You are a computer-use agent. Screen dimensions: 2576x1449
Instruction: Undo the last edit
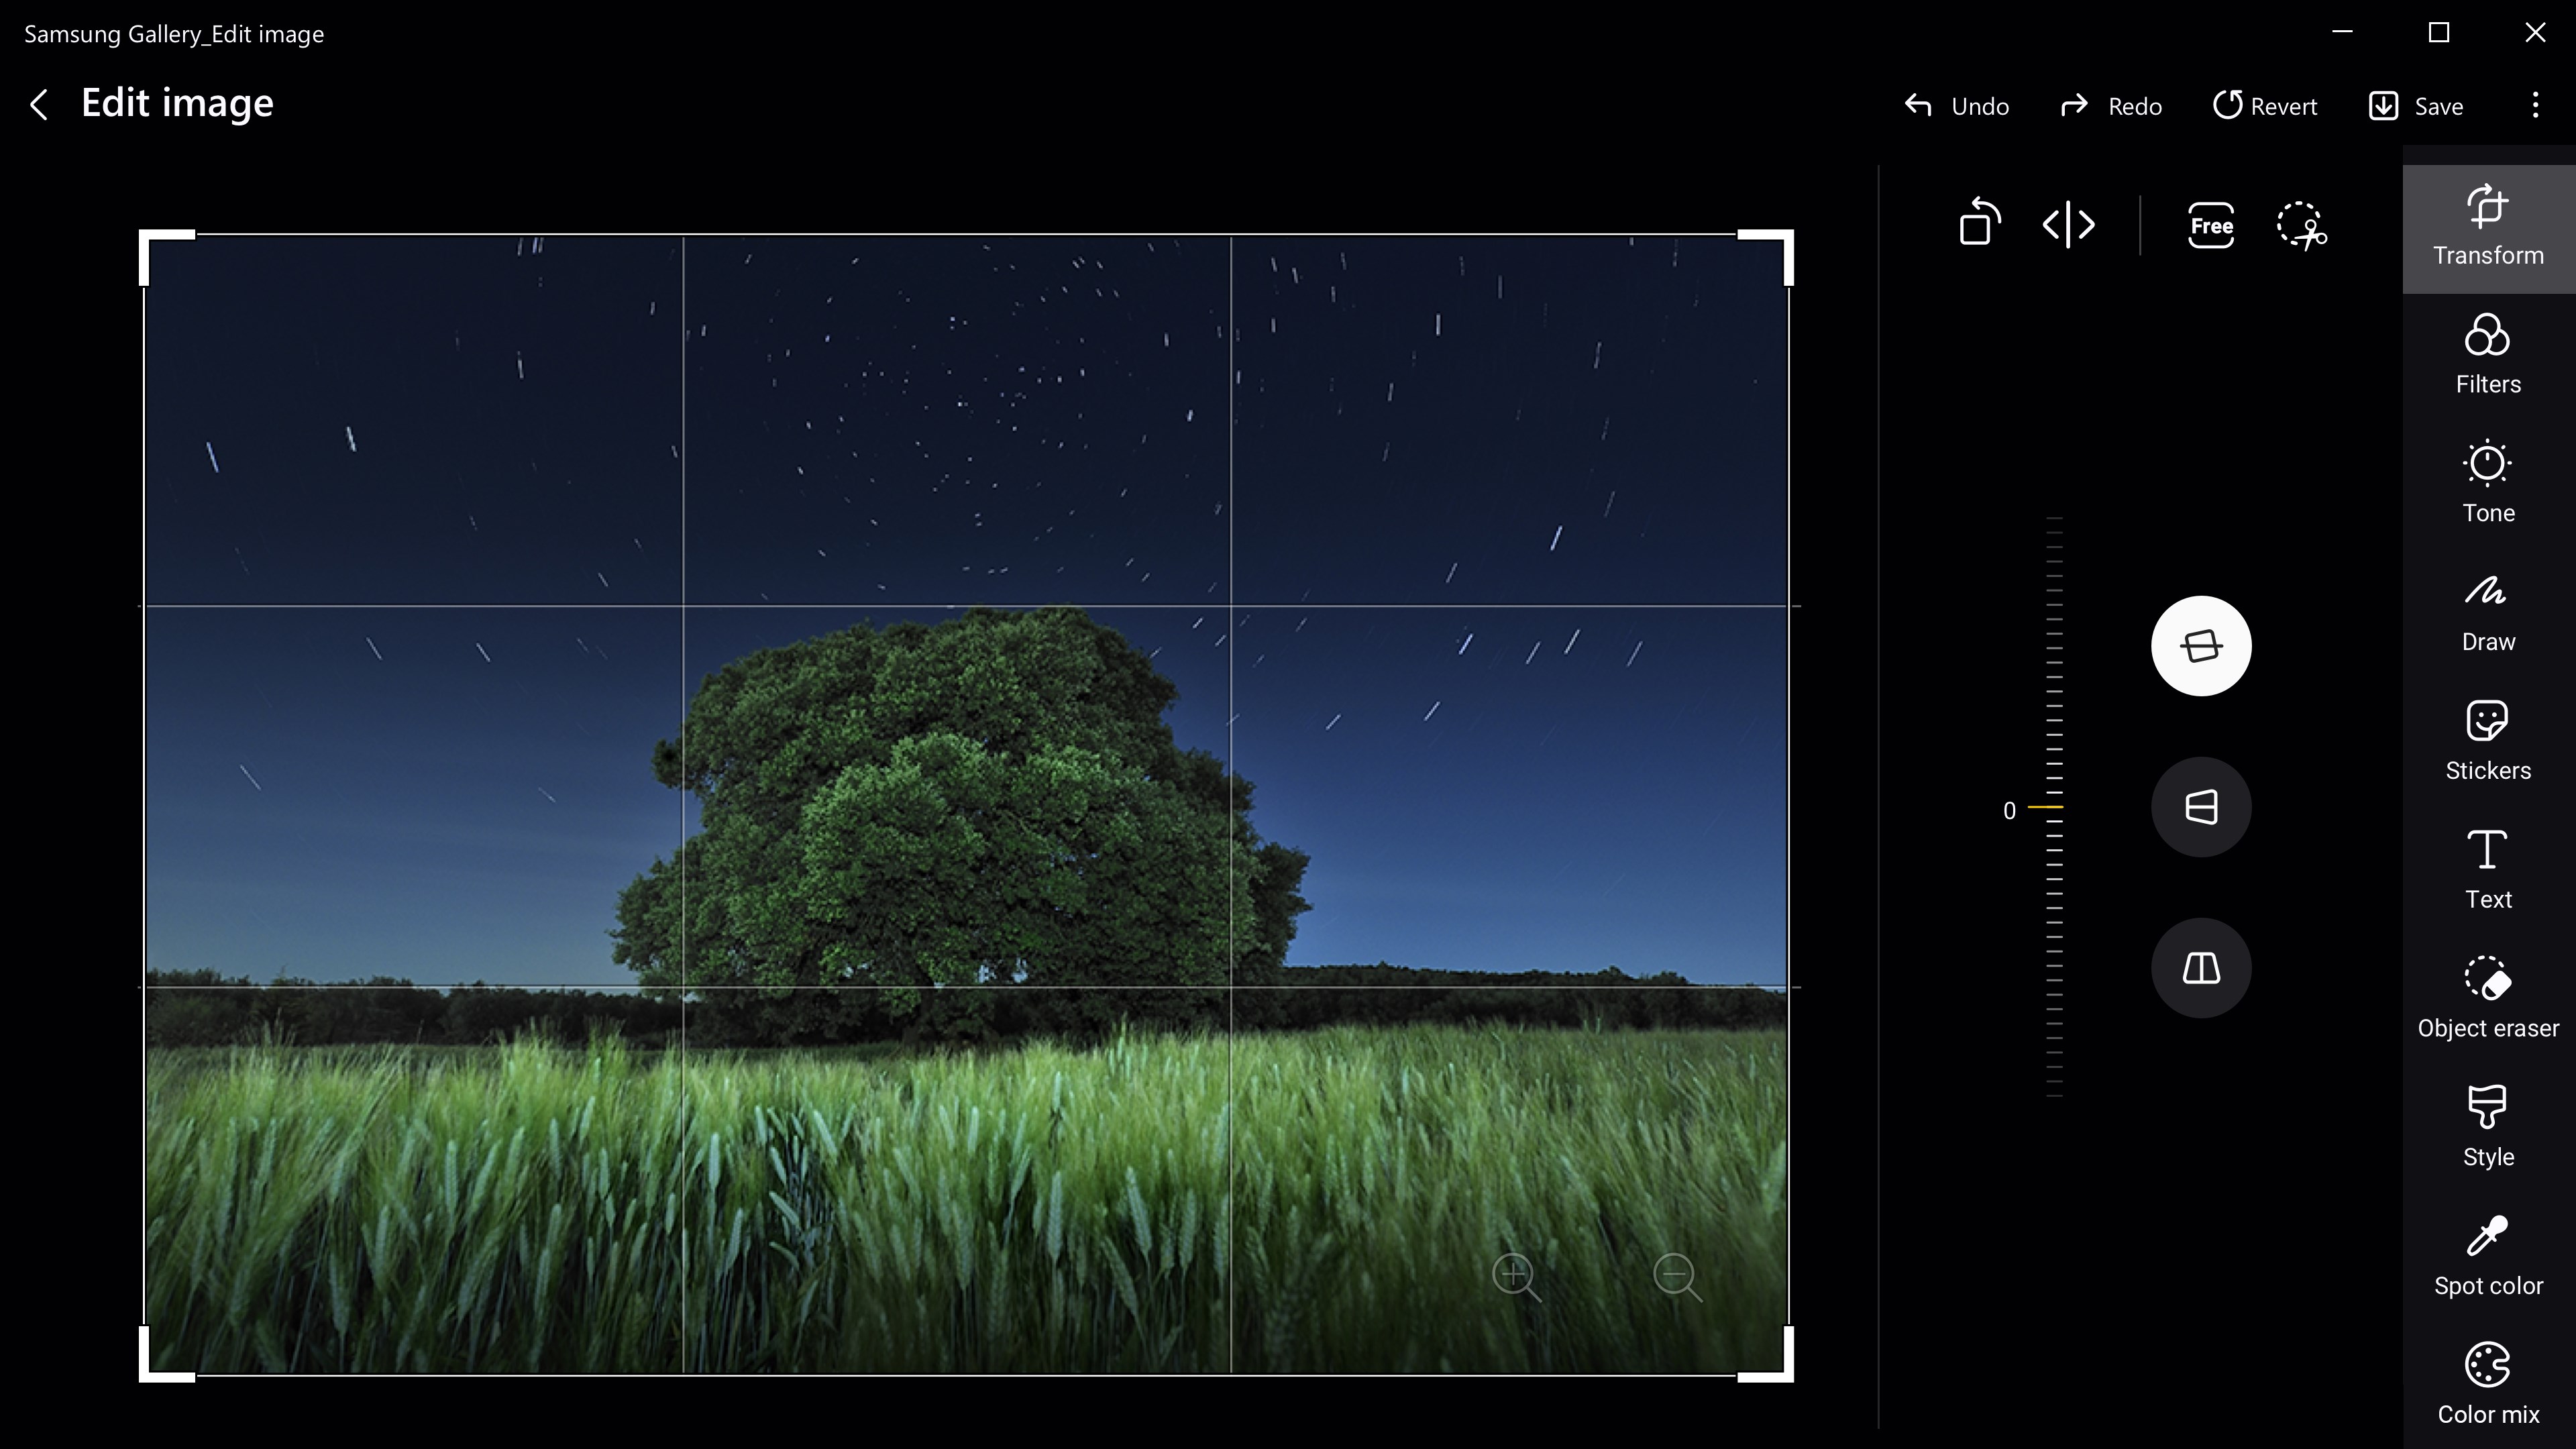click(x=1955, y=105)
